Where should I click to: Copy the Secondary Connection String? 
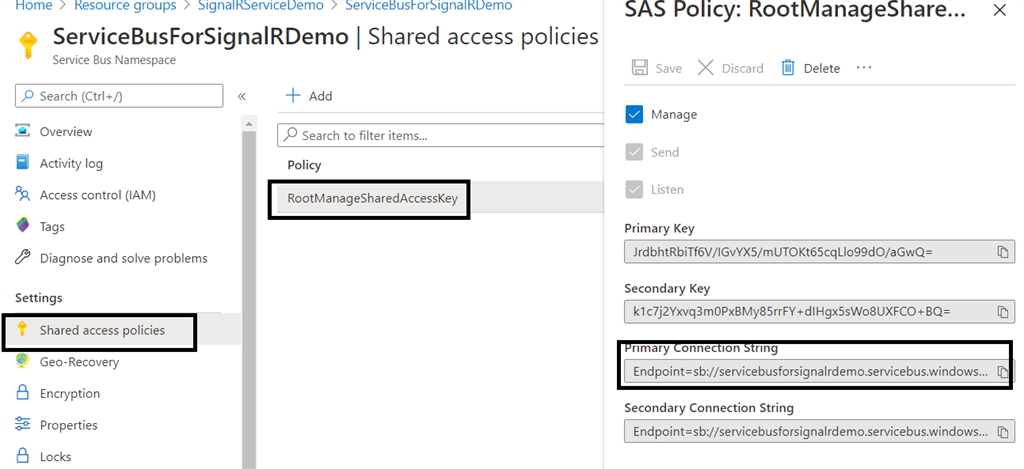[x=1002, y=432]
